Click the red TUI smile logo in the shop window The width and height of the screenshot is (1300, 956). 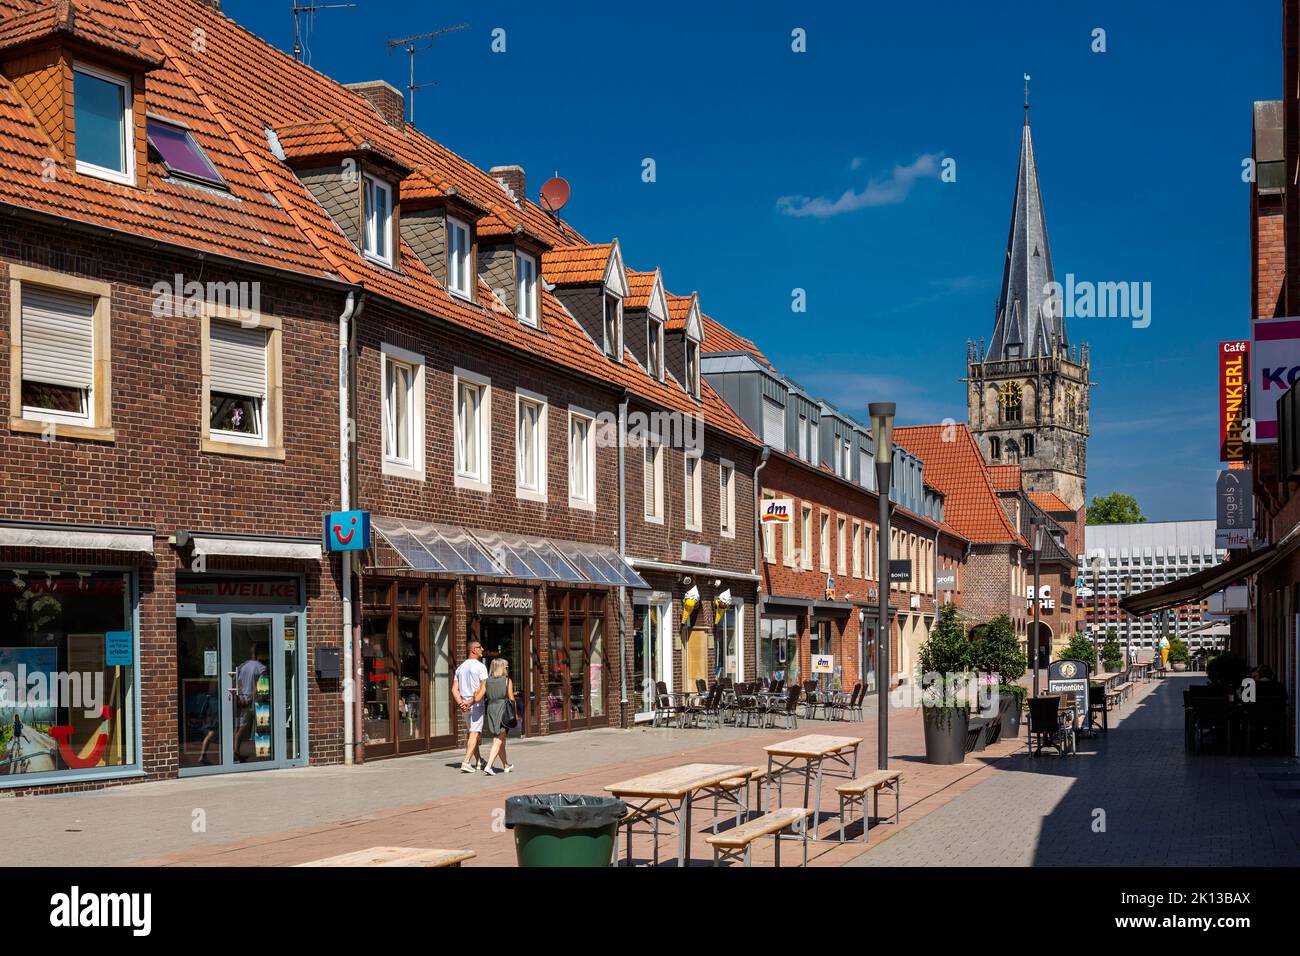pyautogui.click(x=81, y=738)
